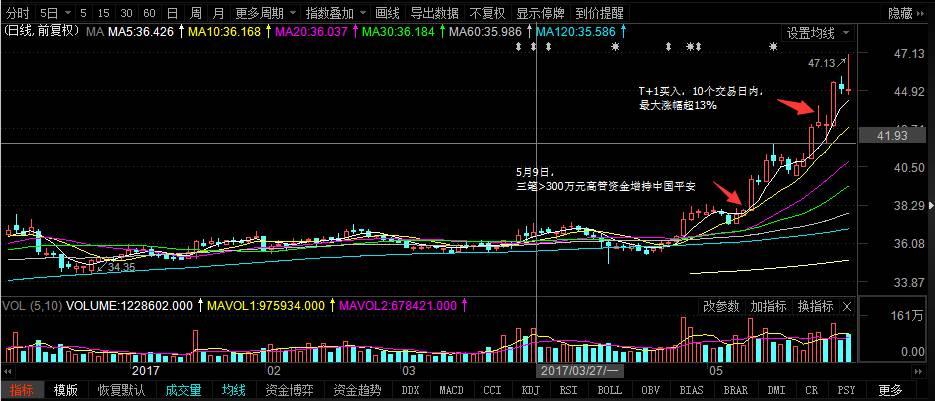Open 到价提醒 price alert

pyautogui.click(x=599, y=13)
